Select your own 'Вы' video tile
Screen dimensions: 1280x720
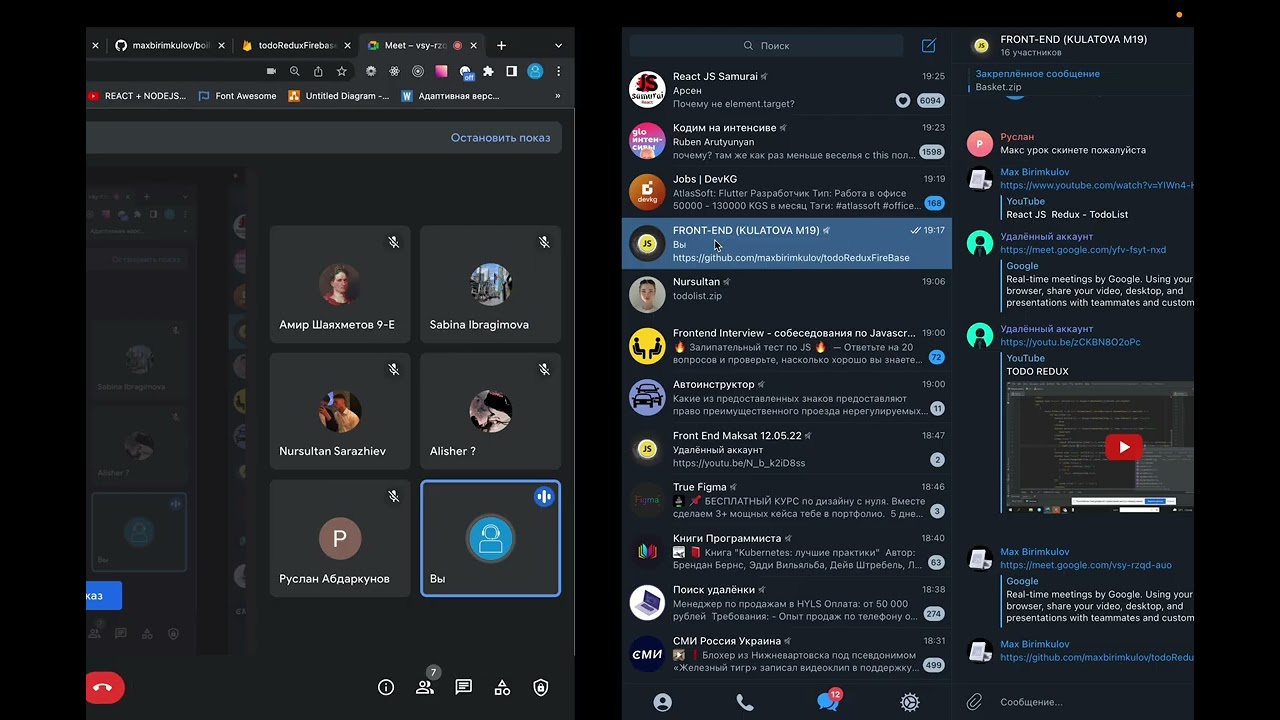point(490,538)
